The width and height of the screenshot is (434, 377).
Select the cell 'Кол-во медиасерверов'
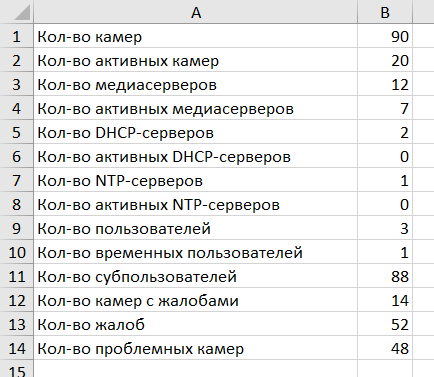click(196, 84)
